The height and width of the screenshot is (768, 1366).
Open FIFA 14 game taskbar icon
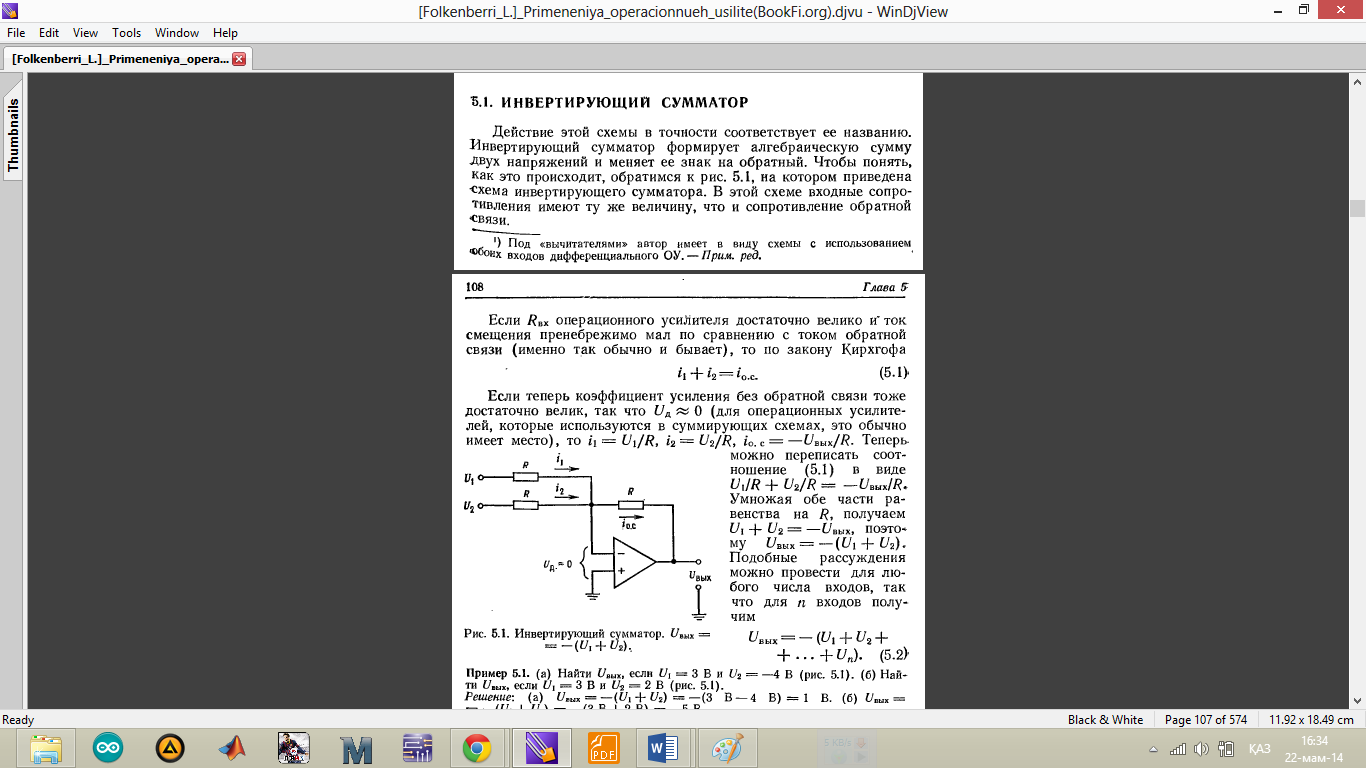coord(293,748)
